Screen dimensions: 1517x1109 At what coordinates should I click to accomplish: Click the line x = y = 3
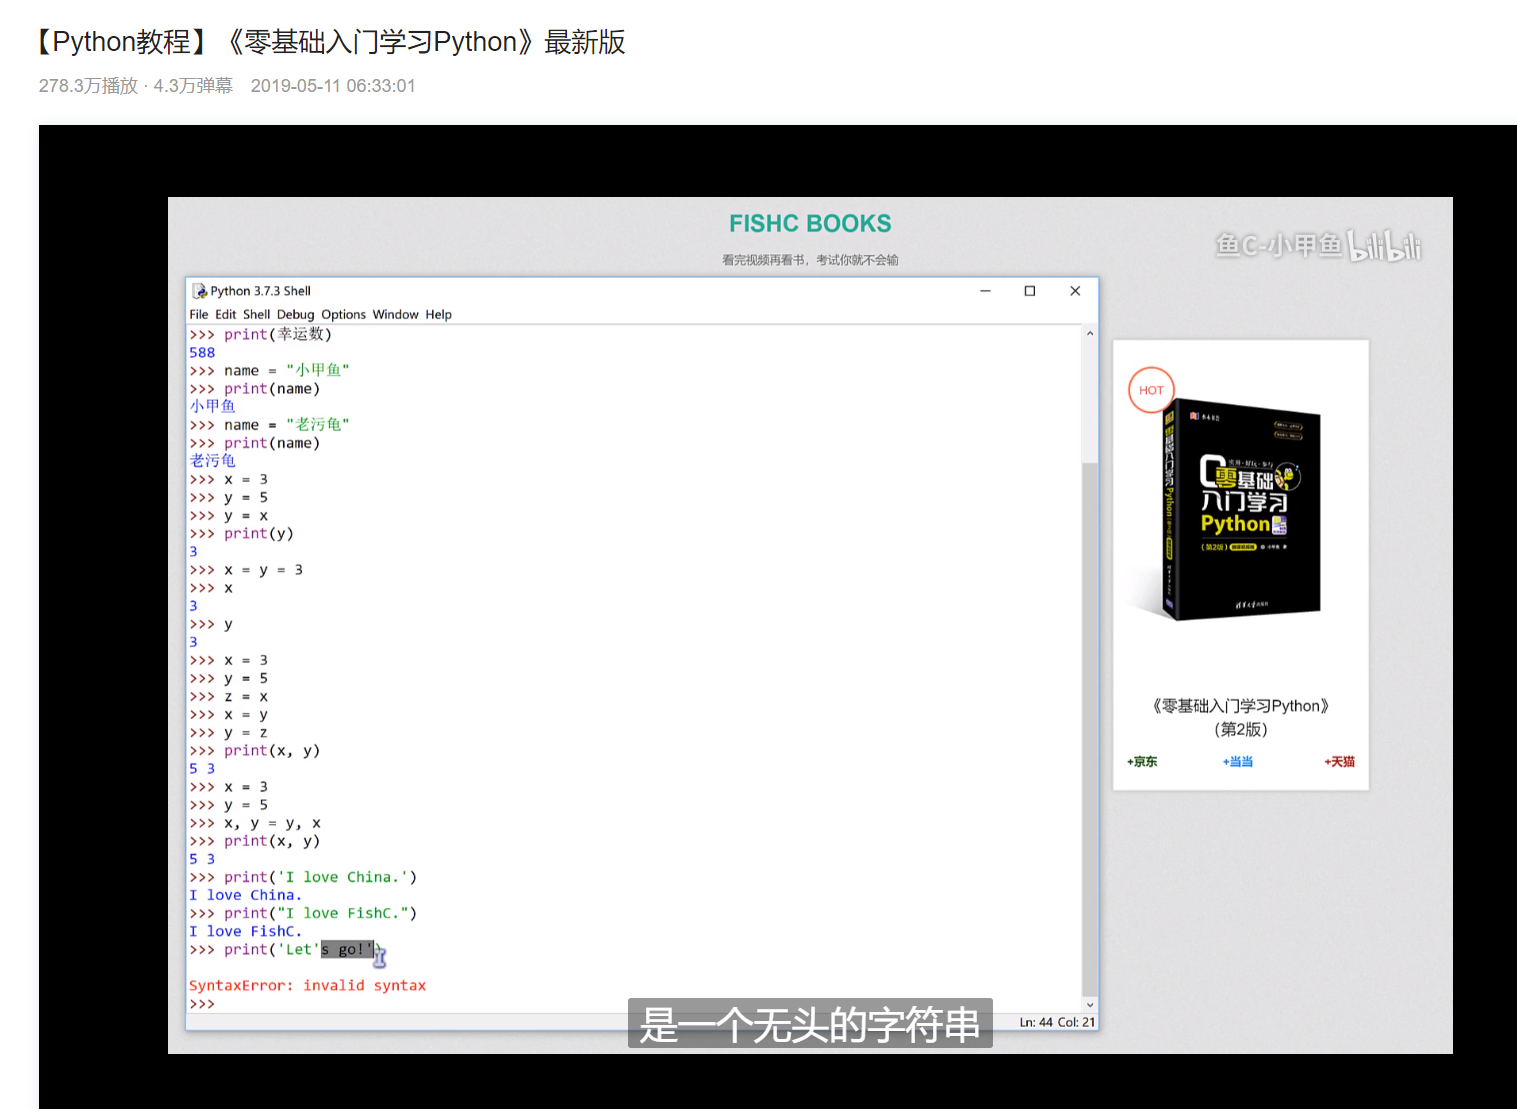(x=246, y=570)
